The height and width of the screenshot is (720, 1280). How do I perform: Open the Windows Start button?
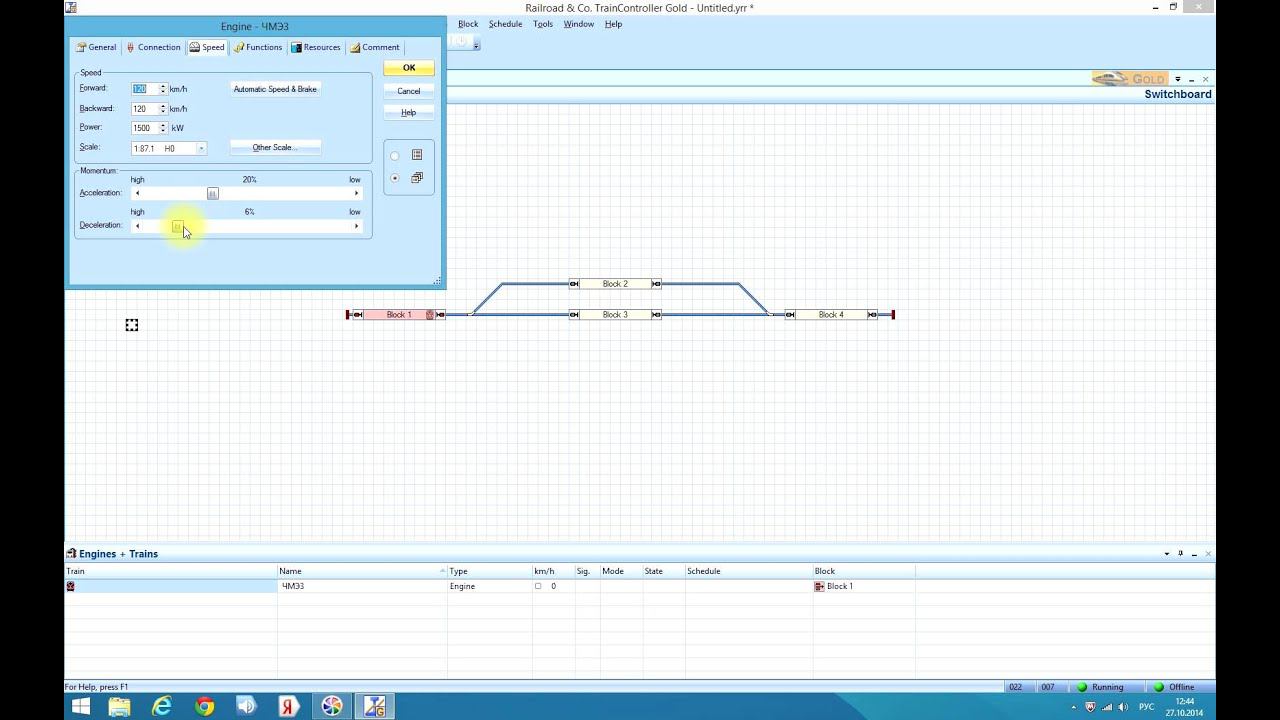(x=81, y=706)
